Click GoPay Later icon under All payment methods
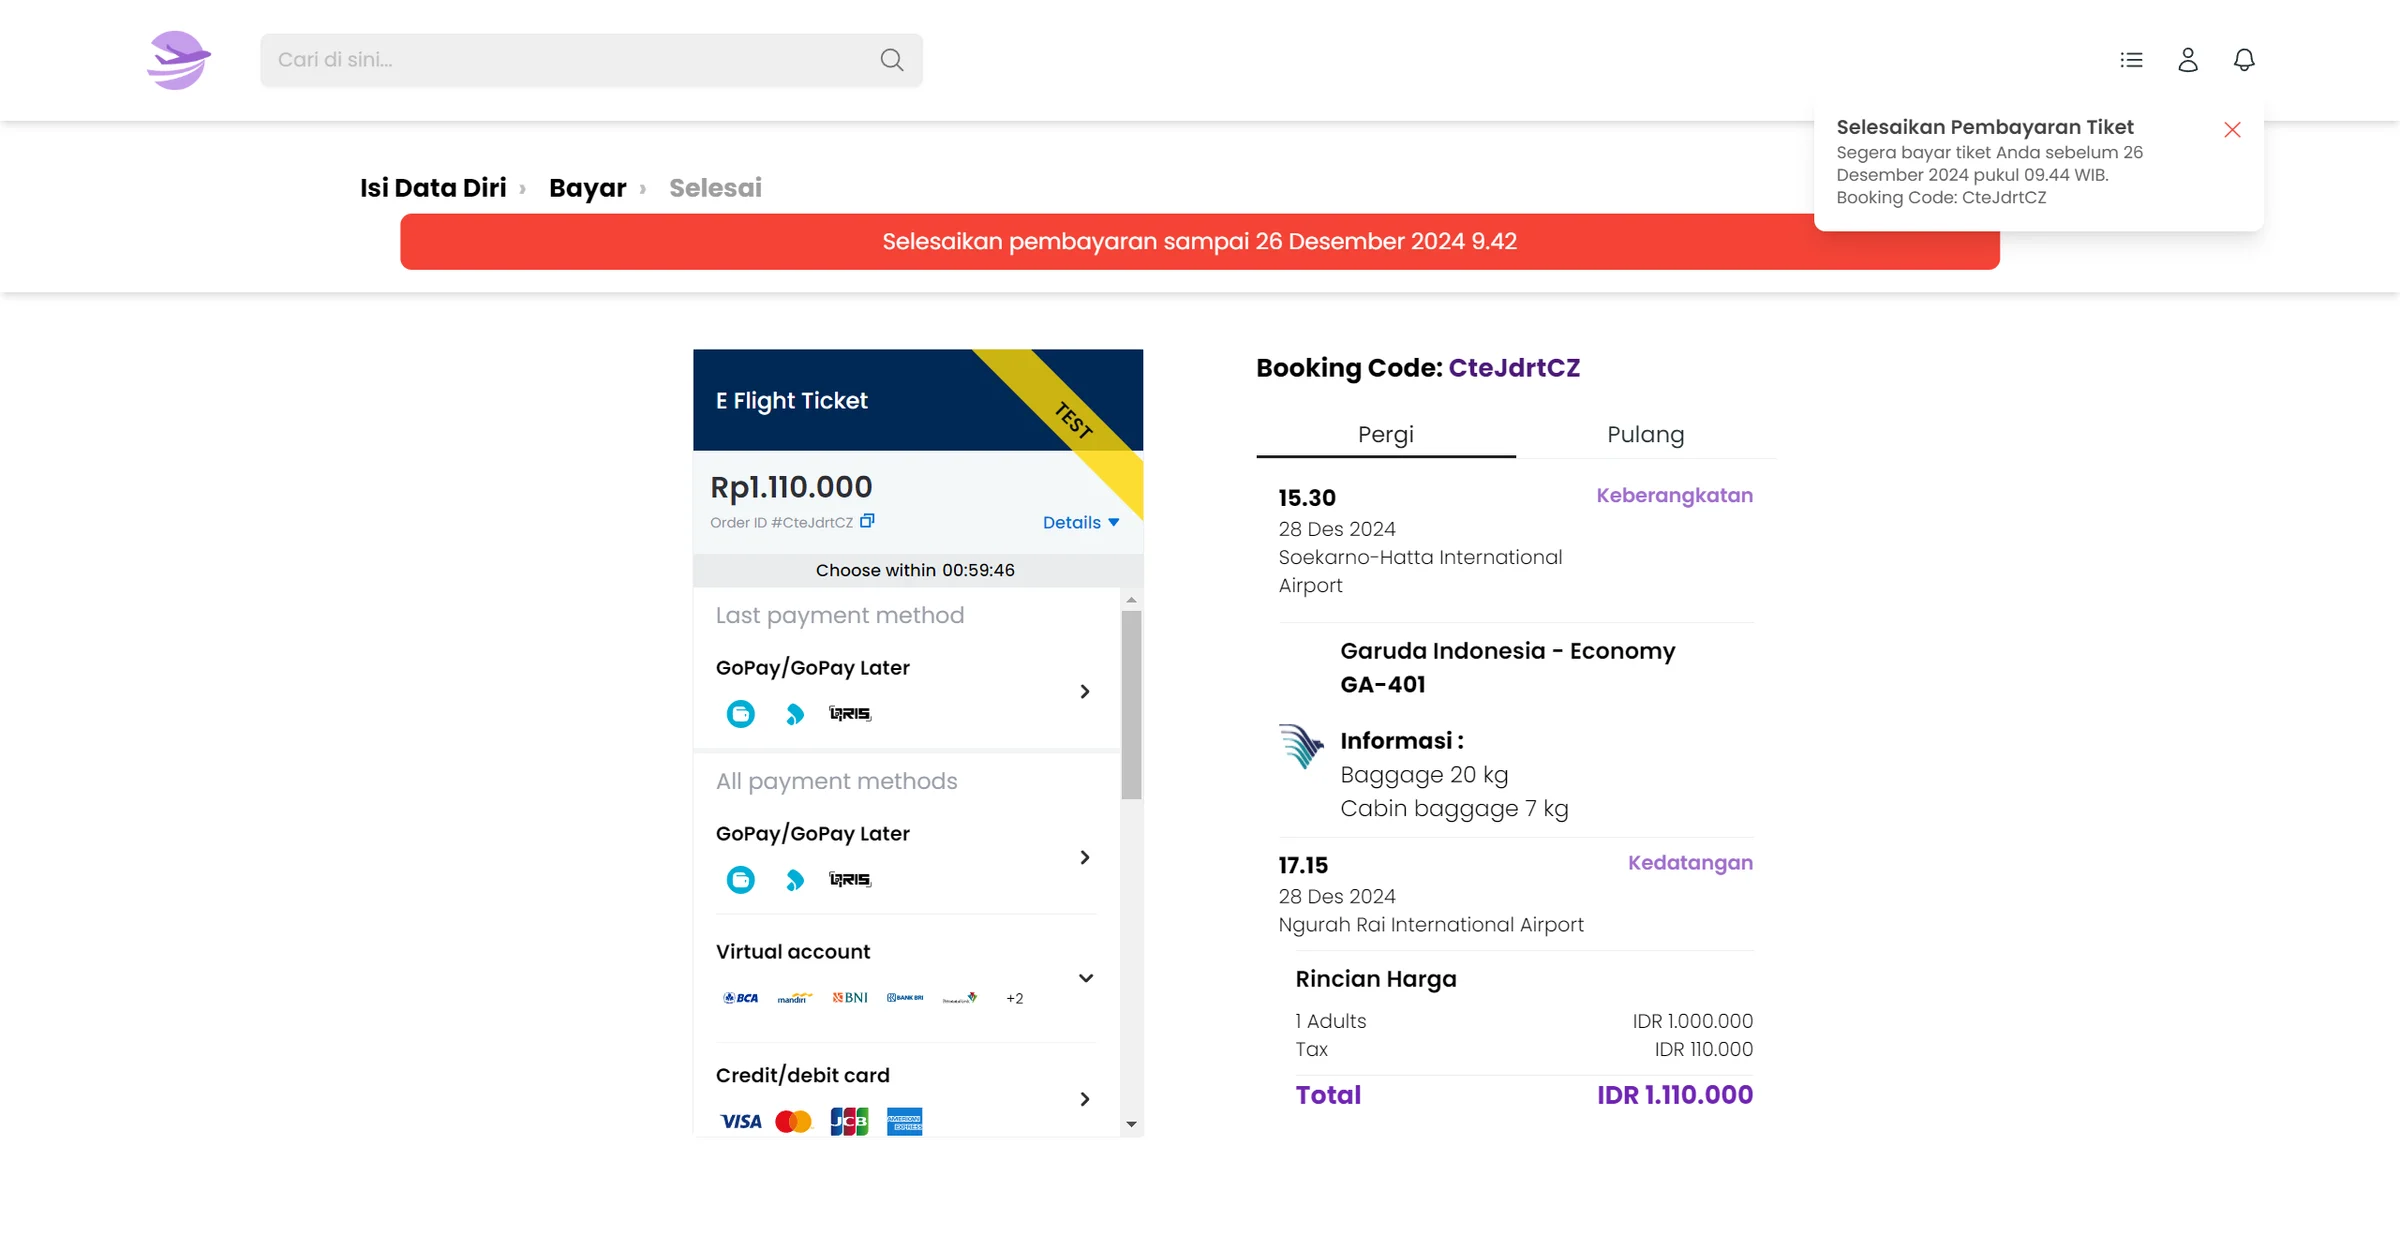2400x1234 pixels. (x=795, y=879)
